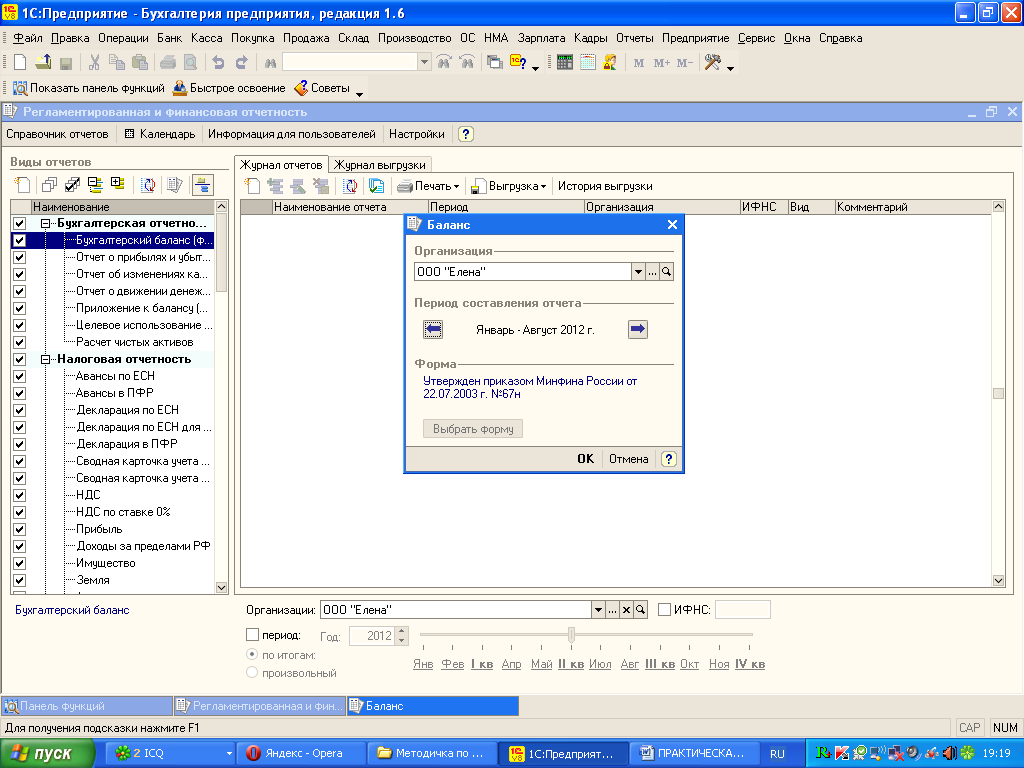This screenshot has width=1024, height=768.
Task: Click the Undo arrow icon
Action: tap(218, 63)
